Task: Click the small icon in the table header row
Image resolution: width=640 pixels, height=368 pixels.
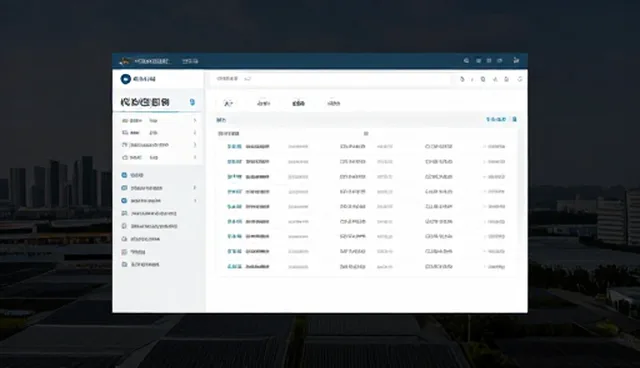Action: click(x=366, y=133)
